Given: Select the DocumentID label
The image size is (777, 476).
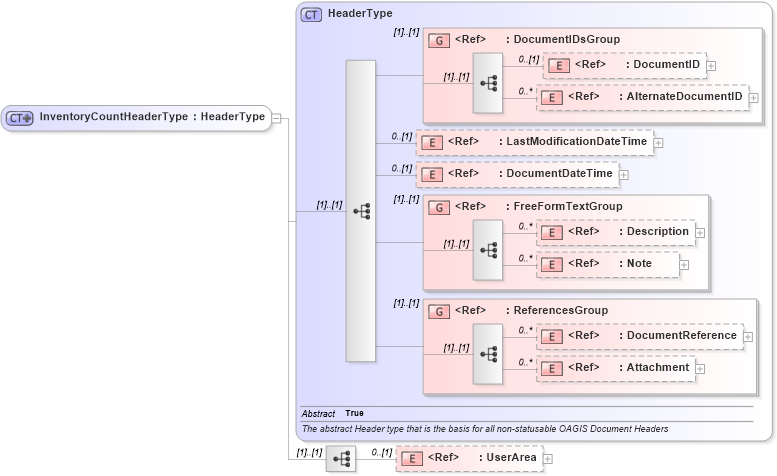Looking at the screenshot, I should 666,64.
